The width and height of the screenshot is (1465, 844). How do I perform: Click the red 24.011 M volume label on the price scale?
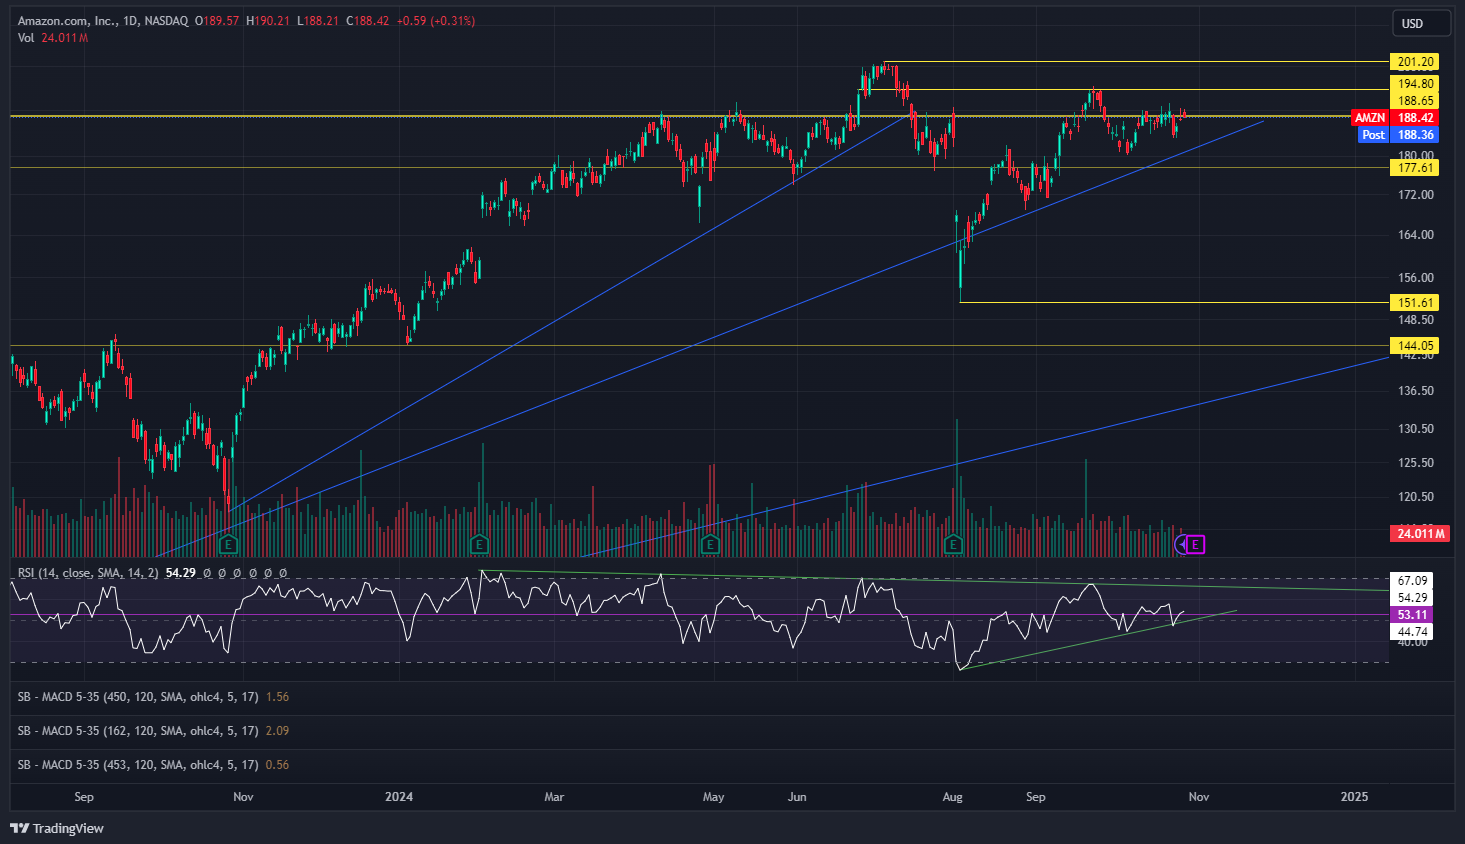click(1421, 534)
